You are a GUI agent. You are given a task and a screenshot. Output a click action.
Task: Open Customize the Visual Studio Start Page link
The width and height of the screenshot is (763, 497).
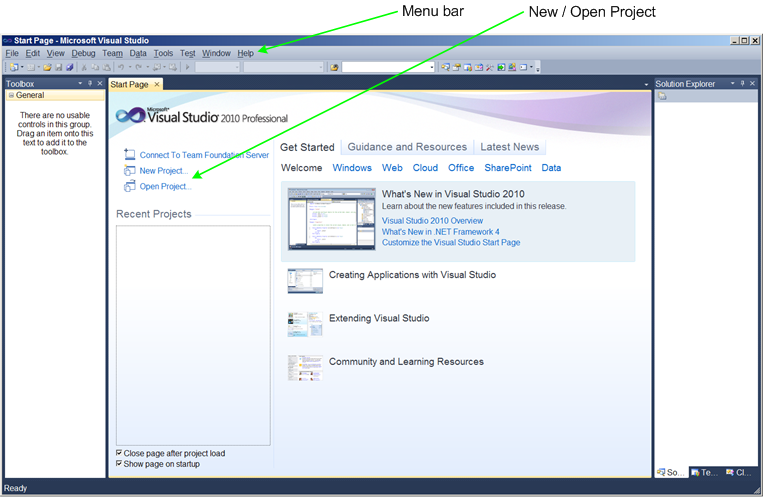coord(451,242)
